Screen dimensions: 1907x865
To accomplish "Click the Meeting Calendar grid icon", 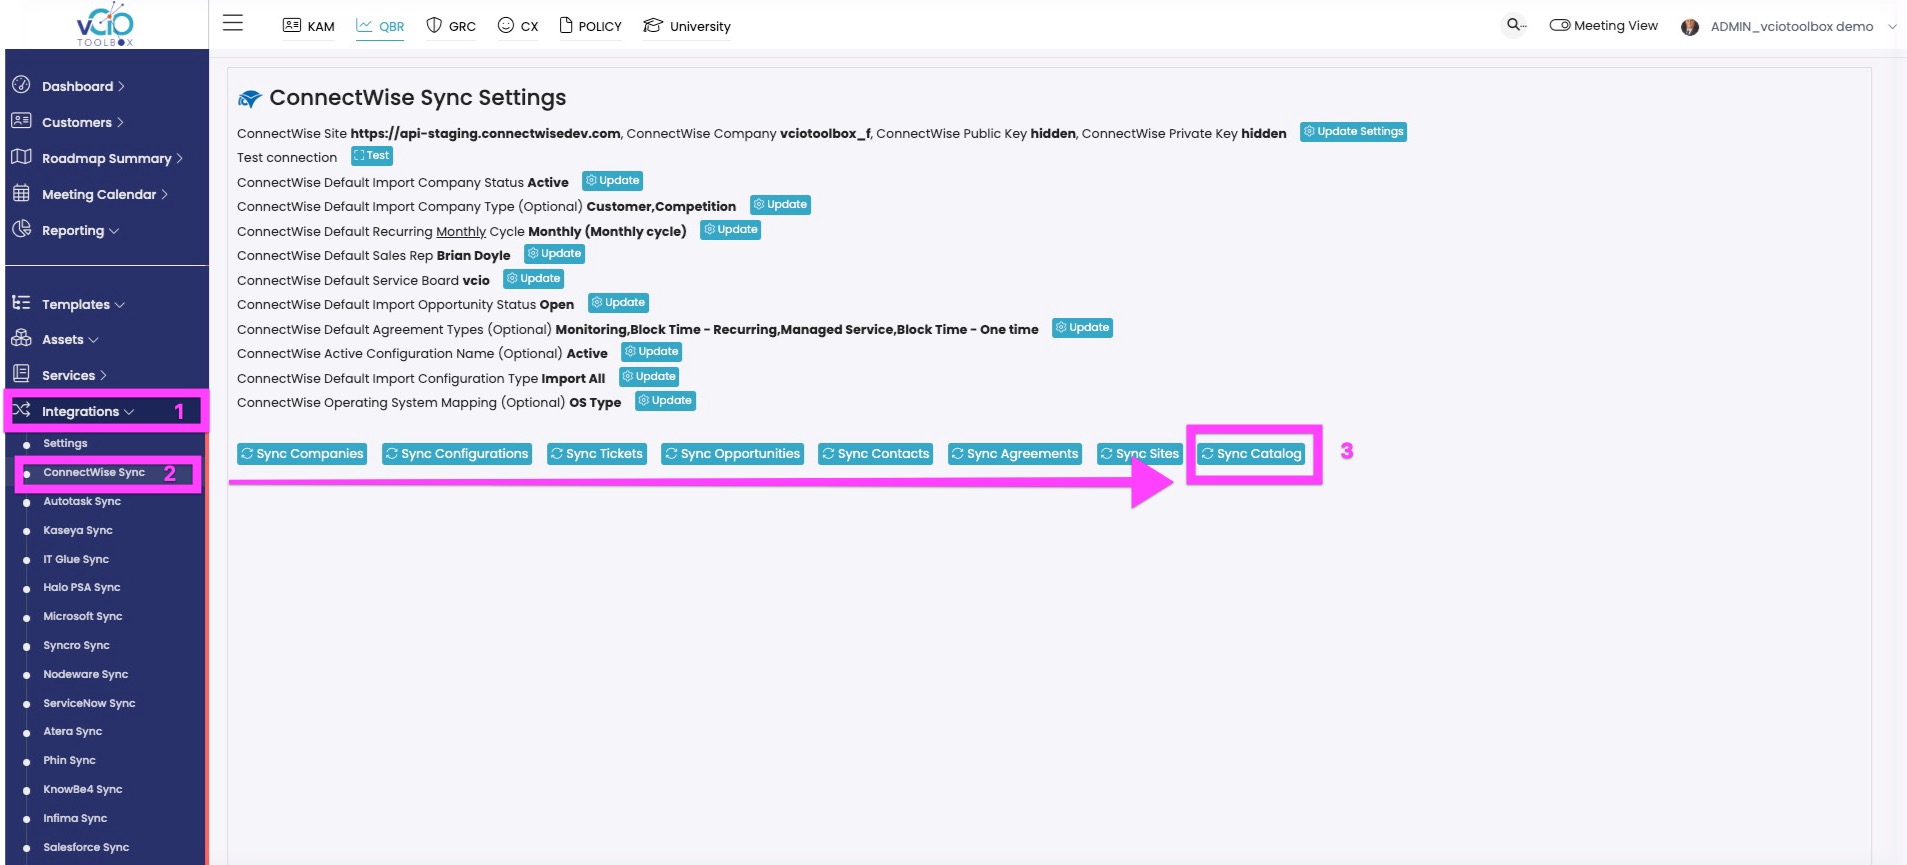I will coord(21,193).
